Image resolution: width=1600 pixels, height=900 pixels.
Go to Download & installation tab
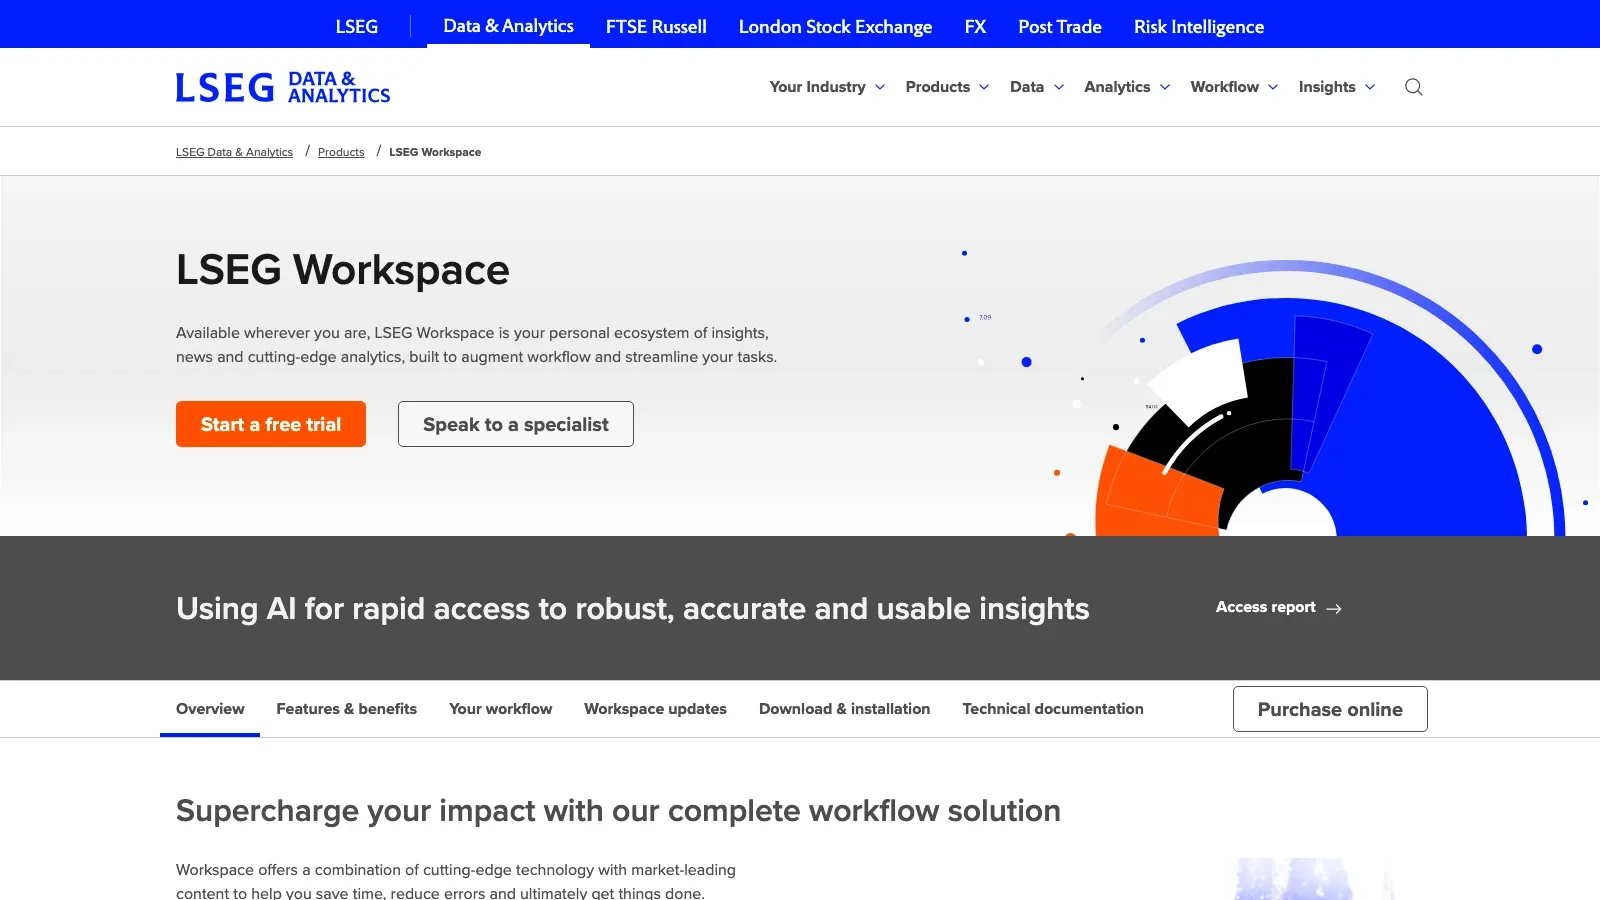coord(844,709)
